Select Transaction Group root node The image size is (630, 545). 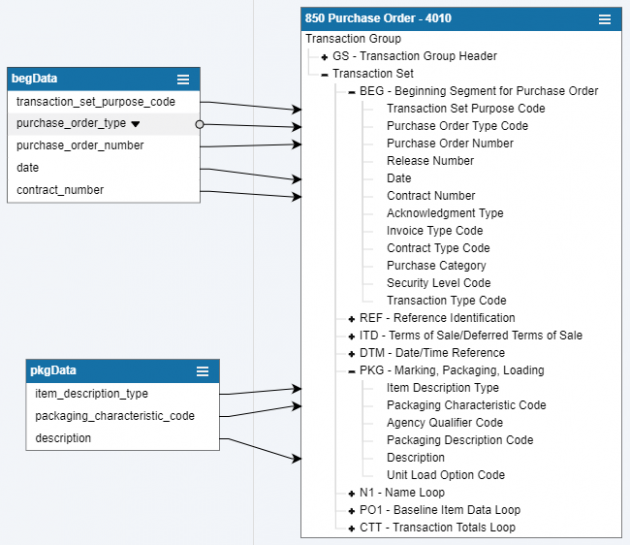(353, 39)
